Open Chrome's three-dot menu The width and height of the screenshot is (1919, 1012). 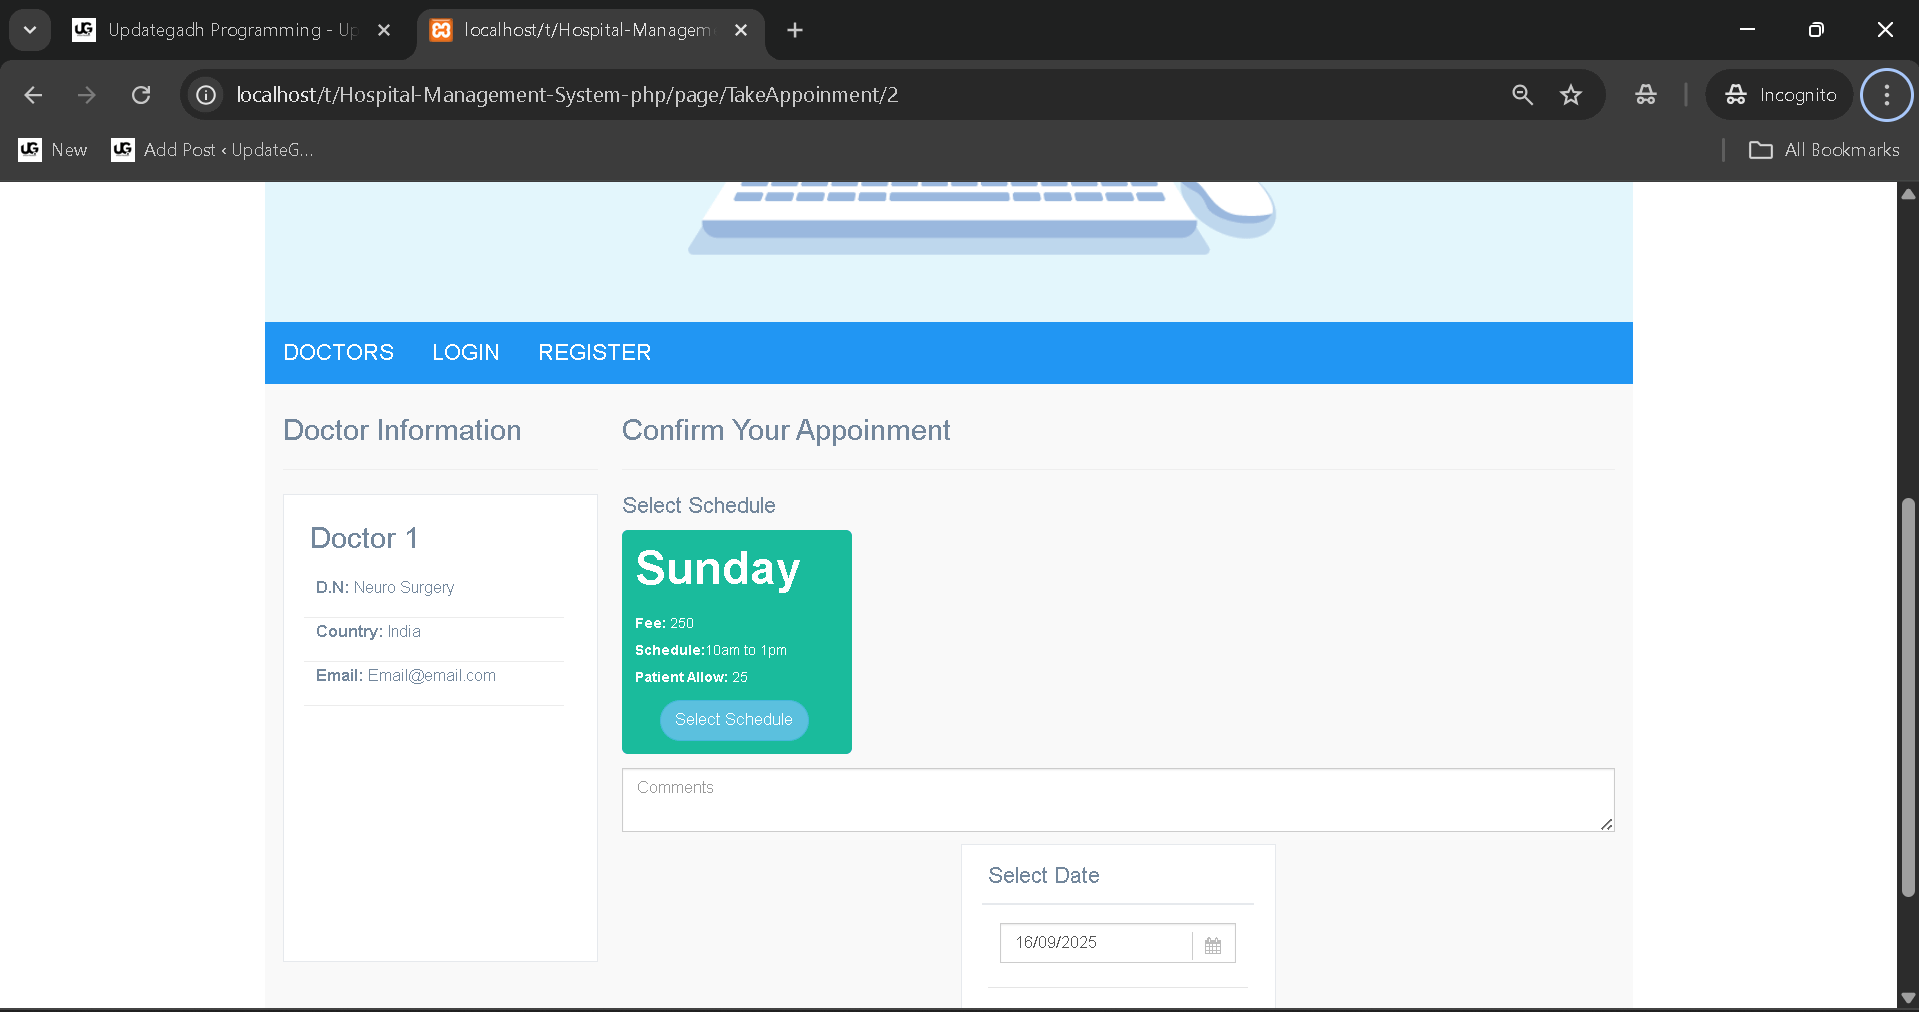click(1886, 95)
